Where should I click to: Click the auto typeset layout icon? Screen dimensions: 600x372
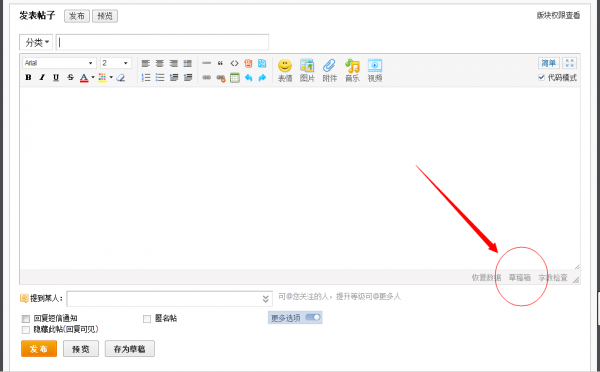(x=188, y=64)
